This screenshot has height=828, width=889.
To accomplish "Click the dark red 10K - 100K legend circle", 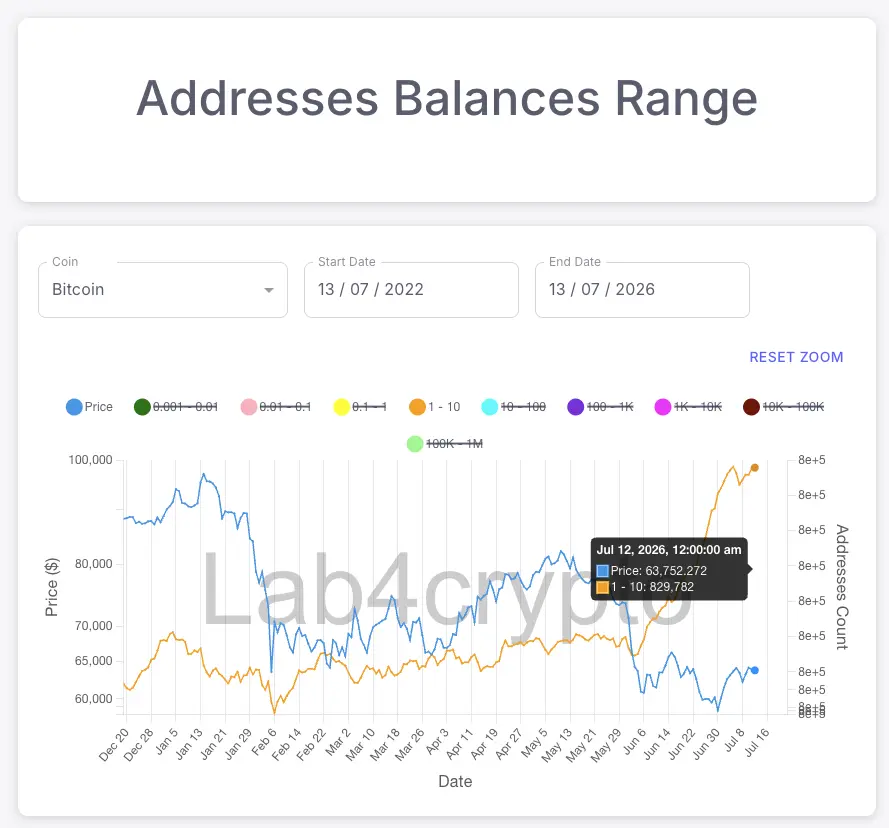I will click(x=751, y=407).
